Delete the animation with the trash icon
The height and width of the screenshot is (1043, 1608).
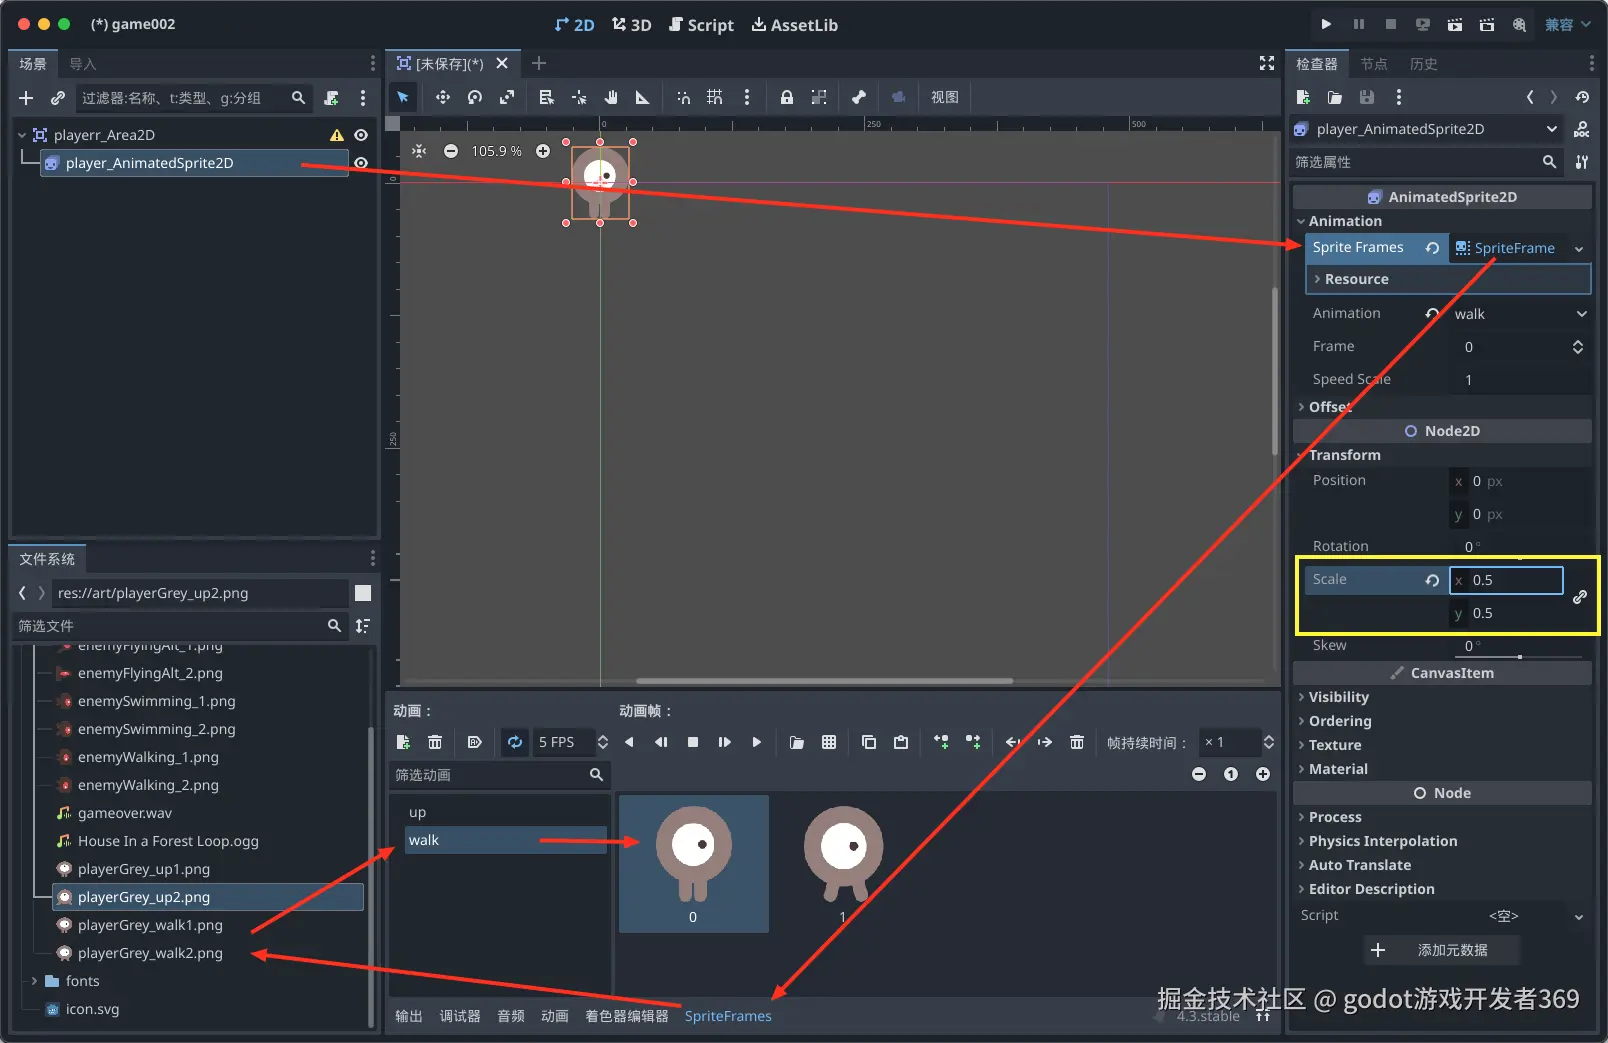435,742
